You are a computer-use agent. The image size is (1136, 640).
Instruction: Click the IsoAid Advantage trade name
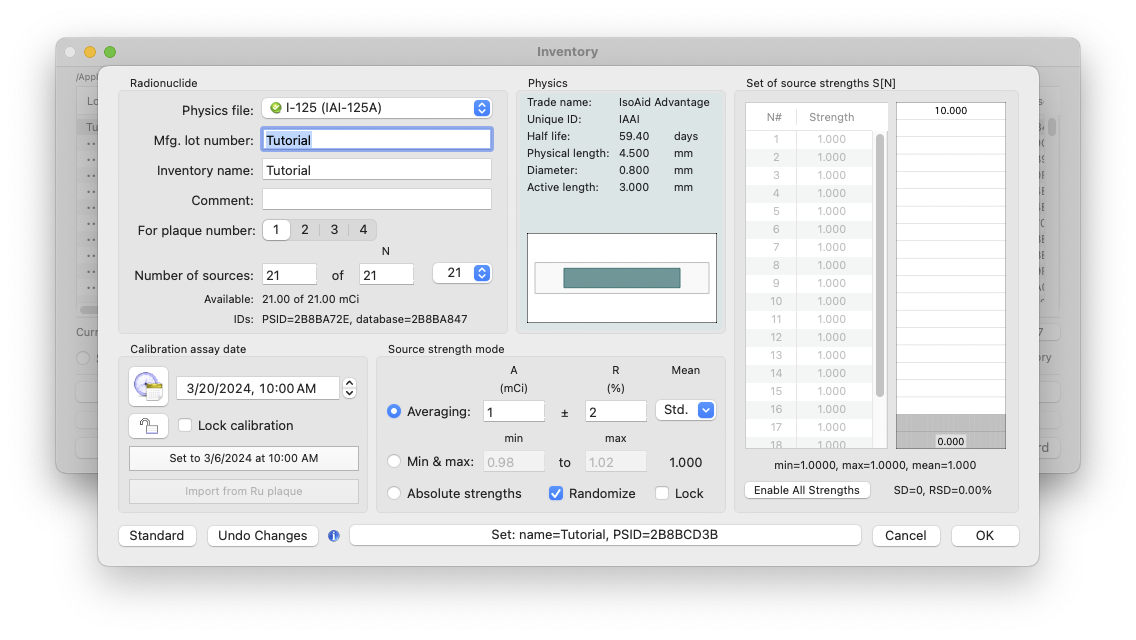point(664,102)
